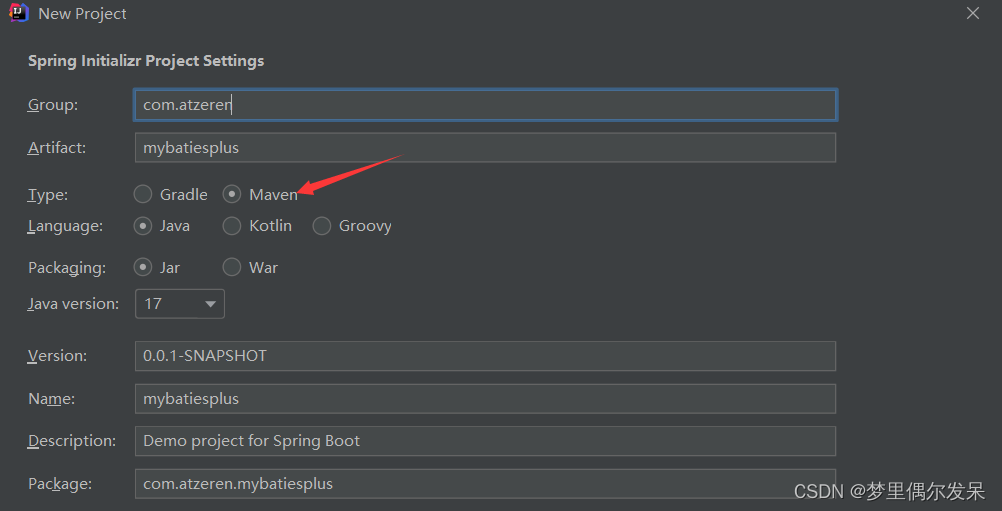This screenshot has height=511, width=1002.
Task: Click into the Artifact text field
Action: tap(485, 148)
